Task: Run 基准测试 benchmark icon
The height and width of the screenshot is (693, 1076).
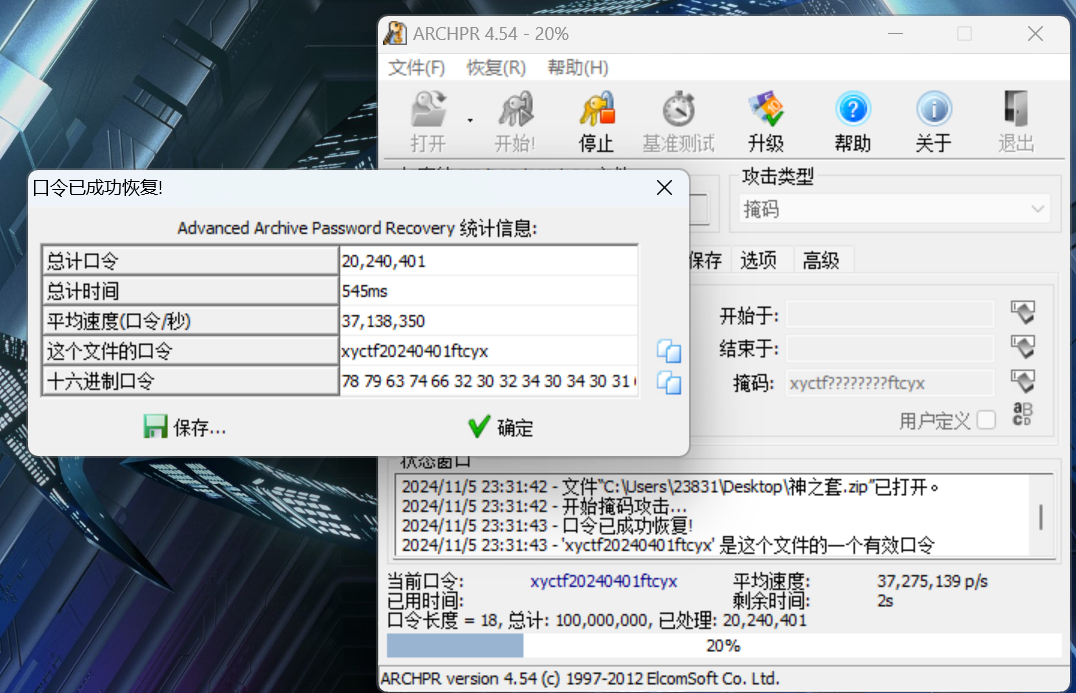Action: (679, 121)
